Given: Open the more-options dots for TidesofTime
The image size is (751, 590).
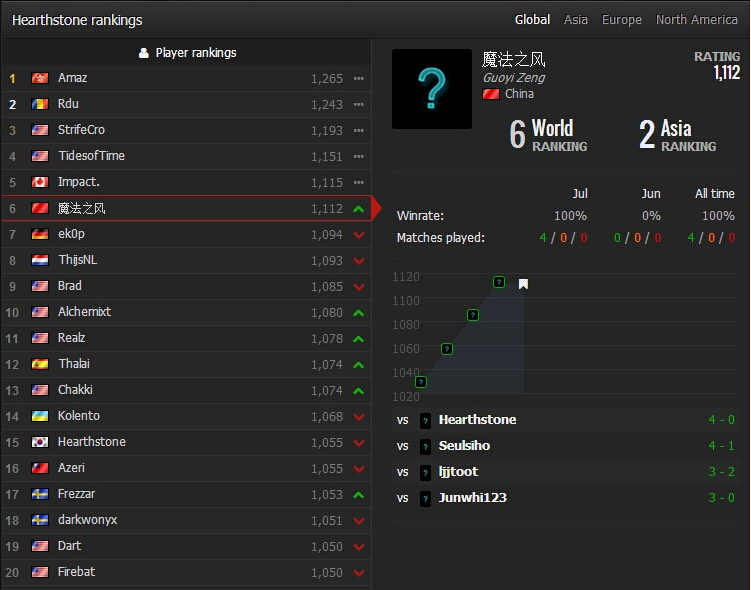Looking at the screenshot, I should (359, 156).
